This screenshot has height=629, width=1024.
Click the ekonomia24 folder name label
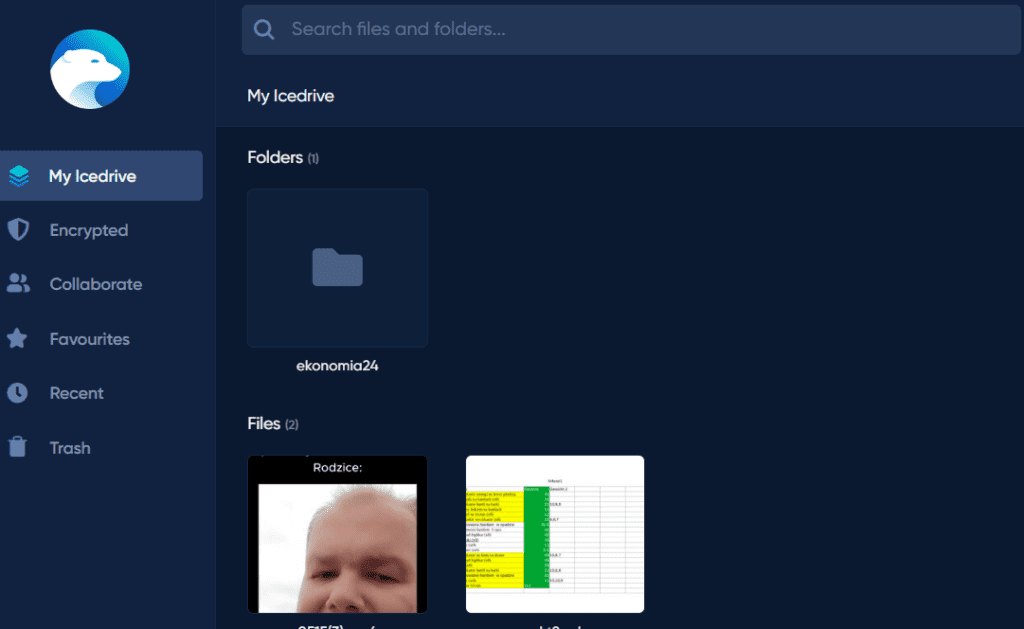337,366
